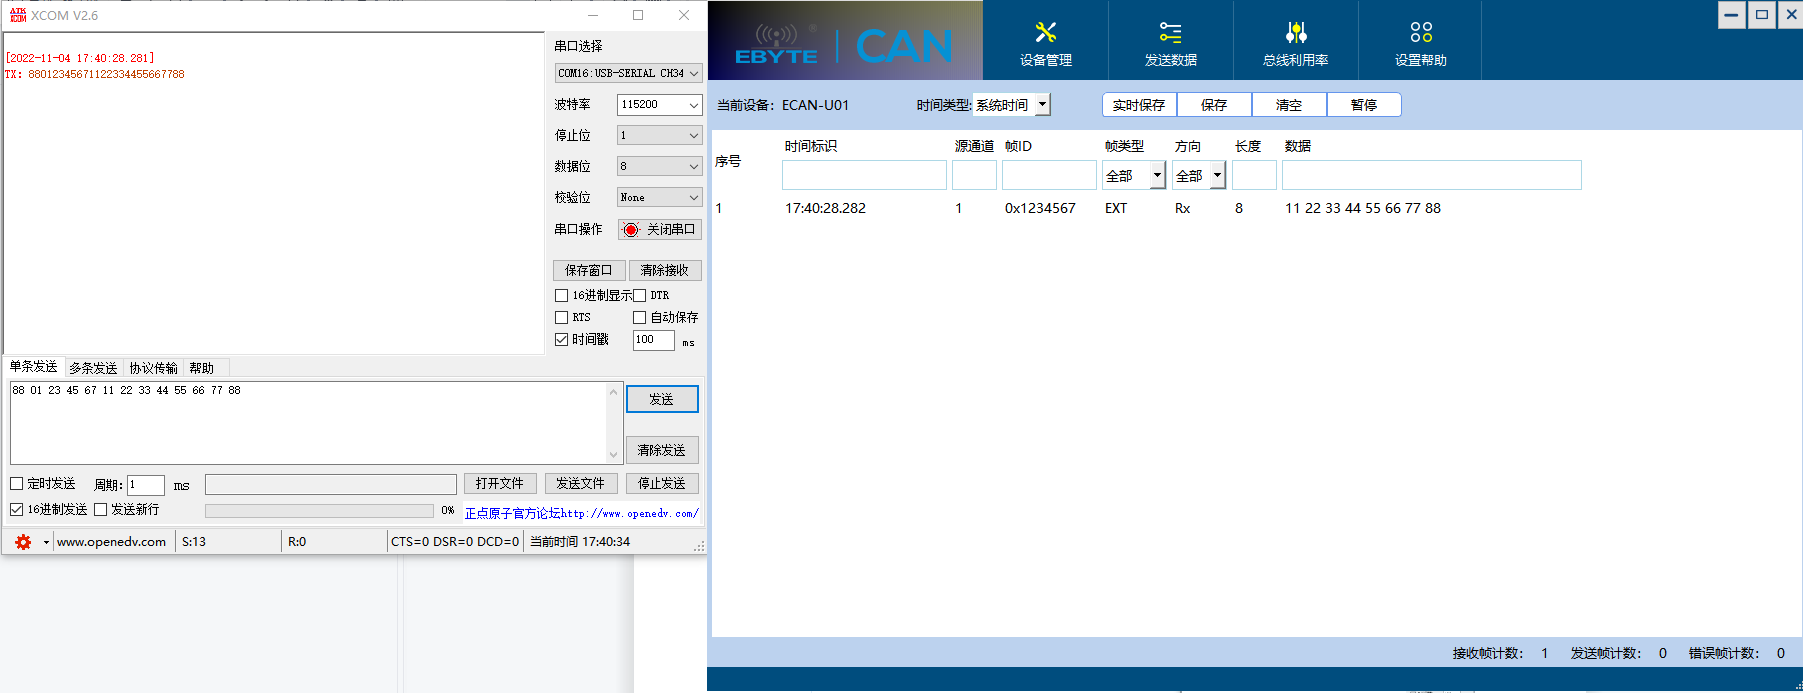Click the 保存窗口 button
The width and height of the screenshot is (1803, 693).
coord(589,271)
